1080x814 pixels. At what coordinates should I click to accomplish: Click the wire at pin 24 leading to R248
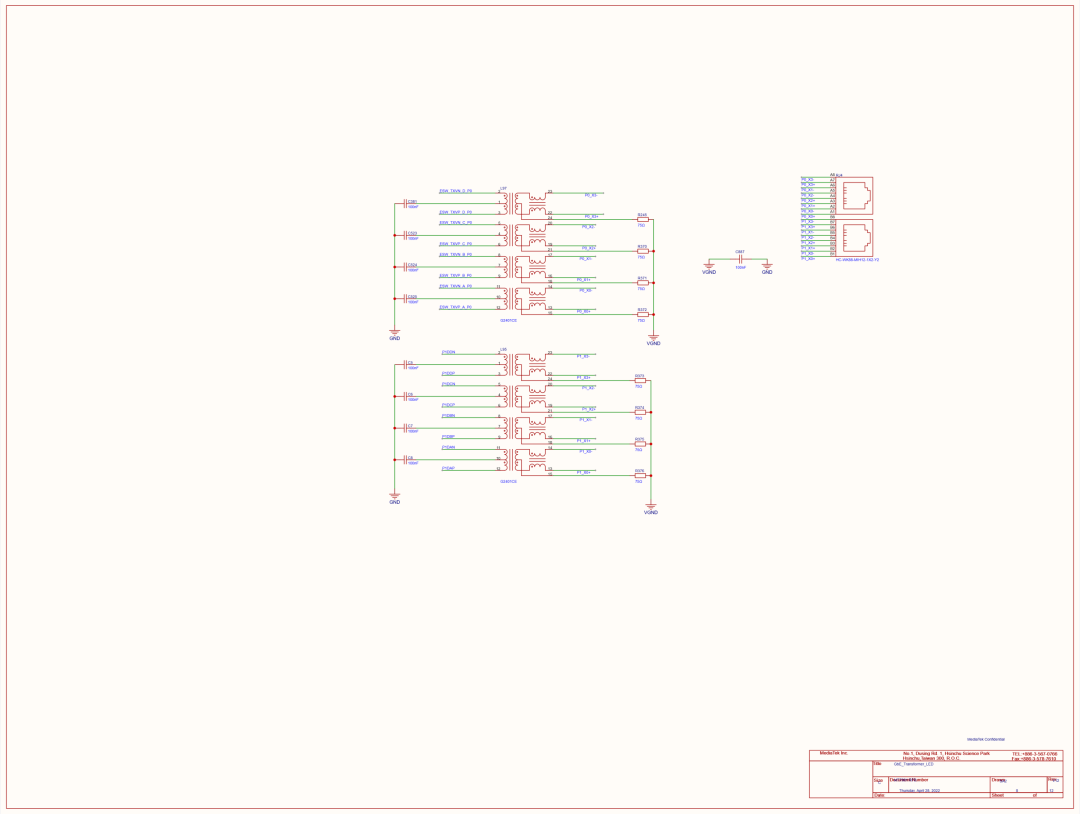(592, 220)
